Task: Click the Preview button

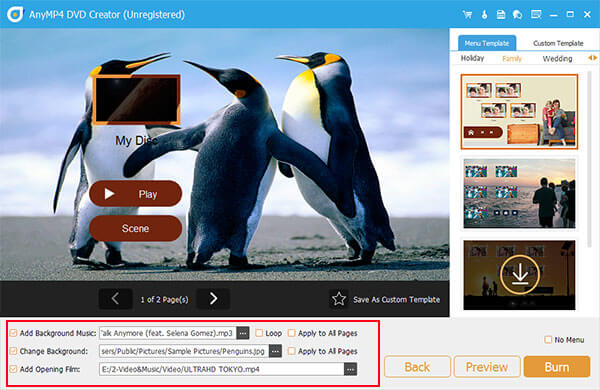Action: tap(487, 367)
